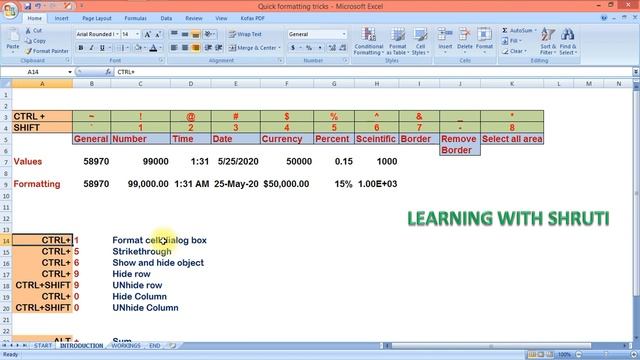This screenshot has width=640, height=360.
Task: Open the font size dropdown
Action: point(137,34)
